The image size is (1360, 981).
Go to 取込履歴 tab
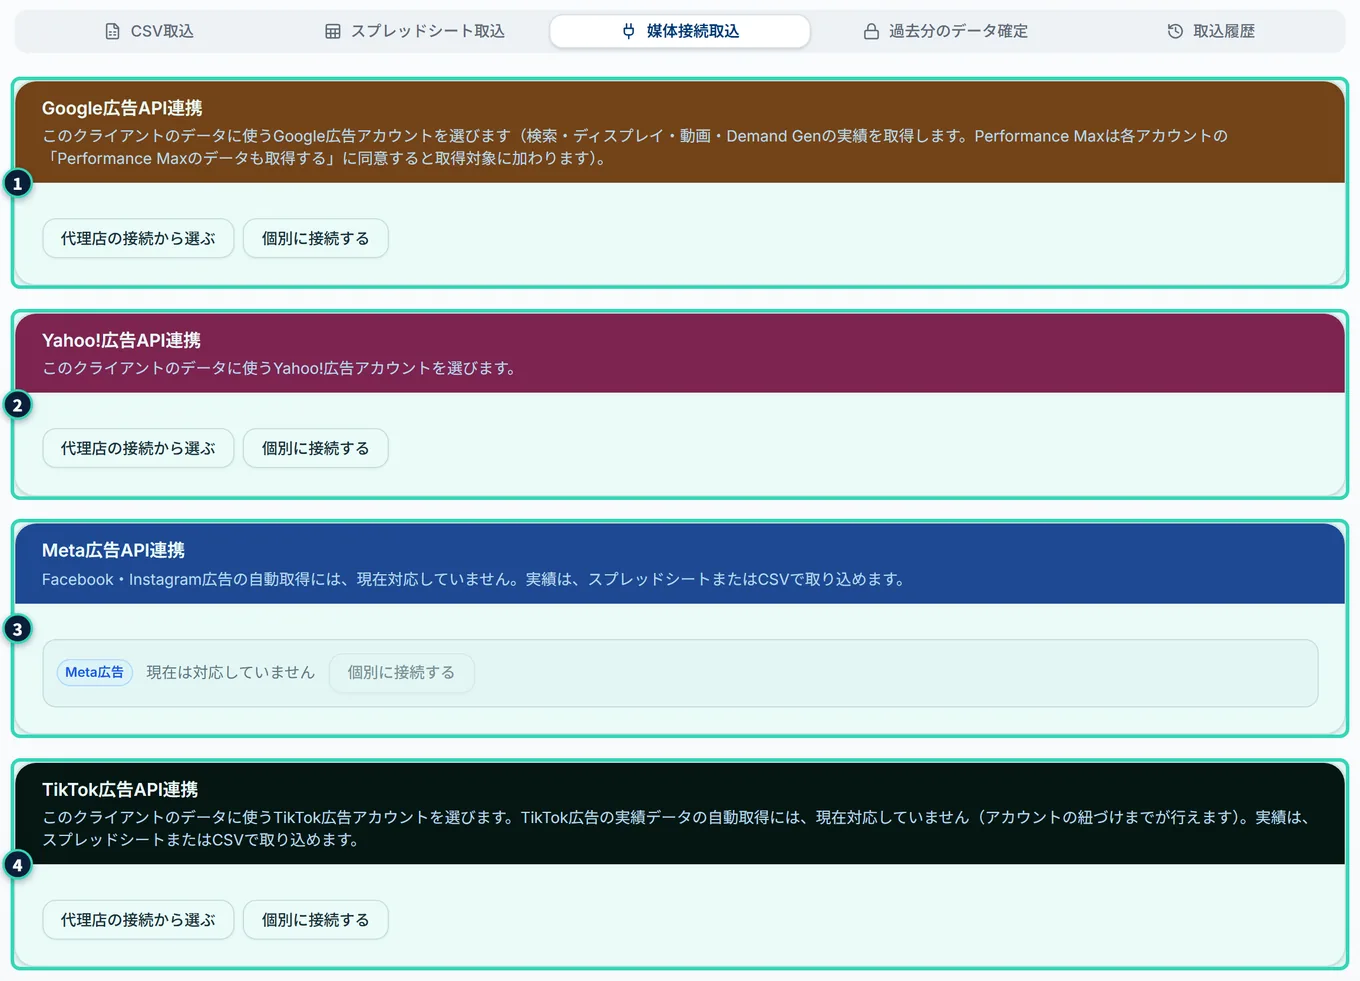pos(1210,31)
